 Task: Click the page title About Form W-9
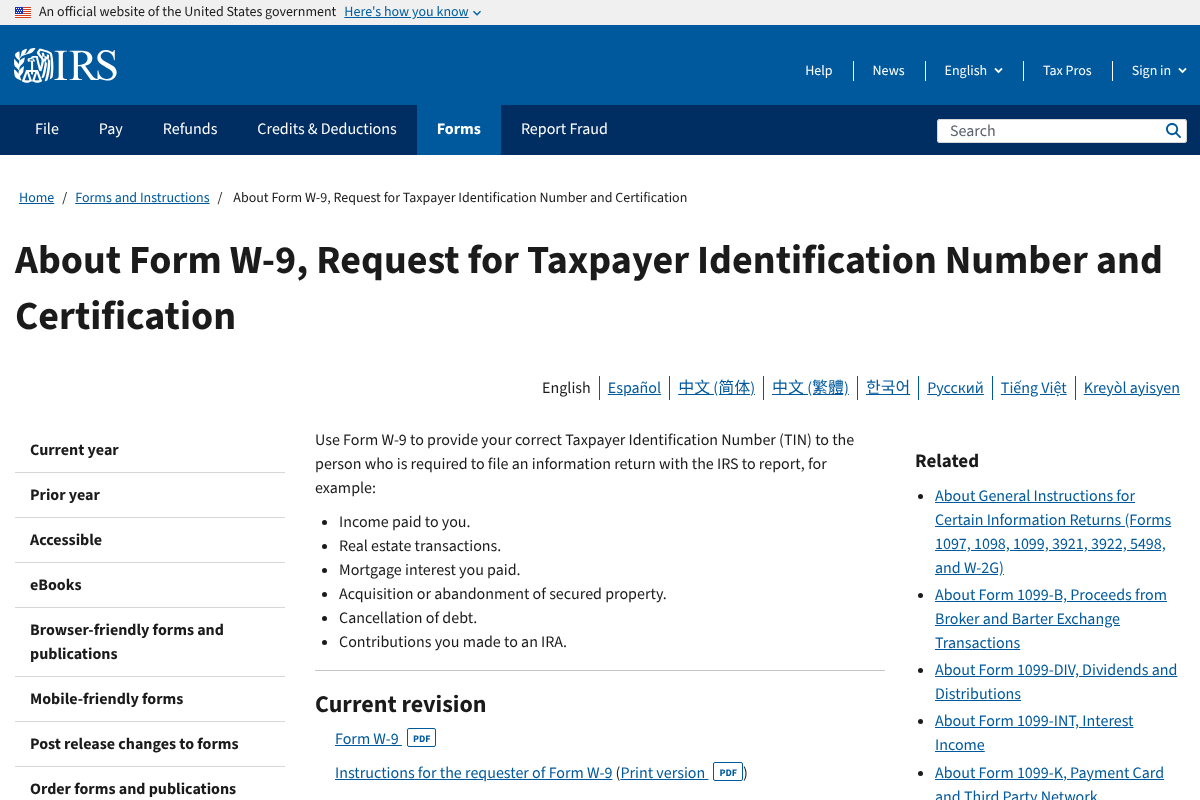588,288
